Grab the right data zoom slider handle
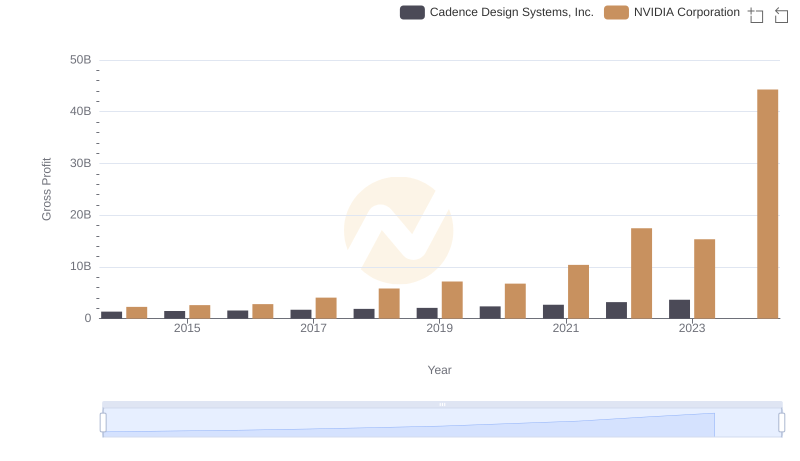 tap(782, 423)
